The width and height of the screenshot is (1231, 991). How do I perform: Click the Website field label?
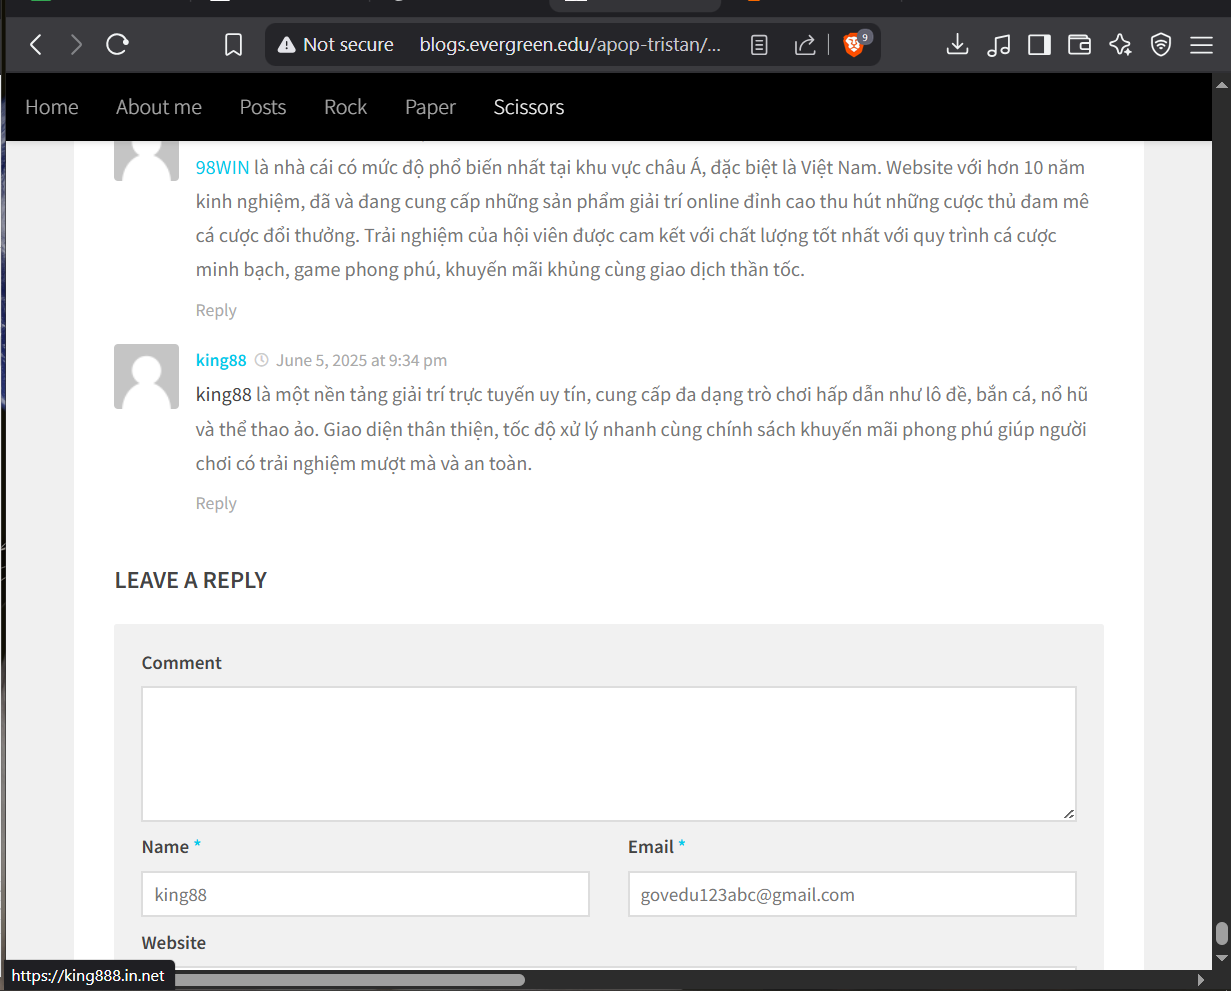[x=174, y=943]
